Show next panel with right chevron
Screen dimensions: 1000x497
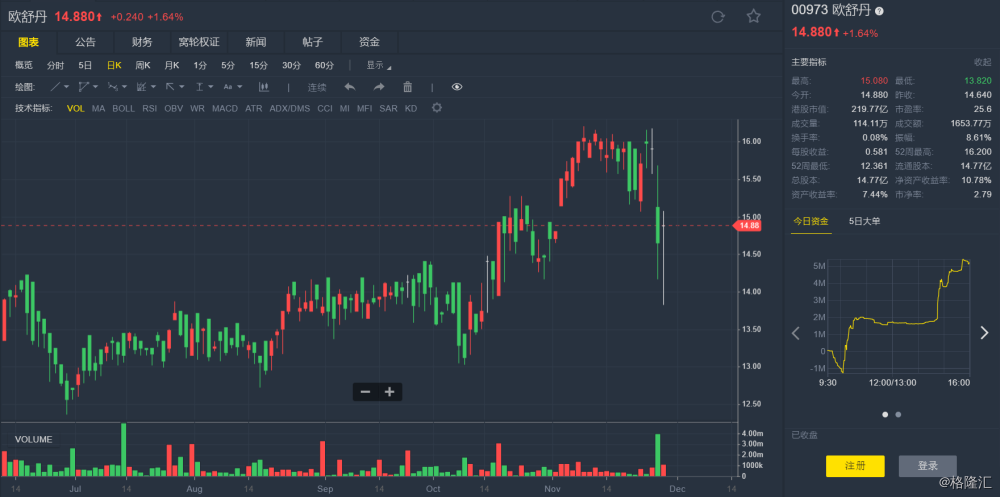click(984, 332)
